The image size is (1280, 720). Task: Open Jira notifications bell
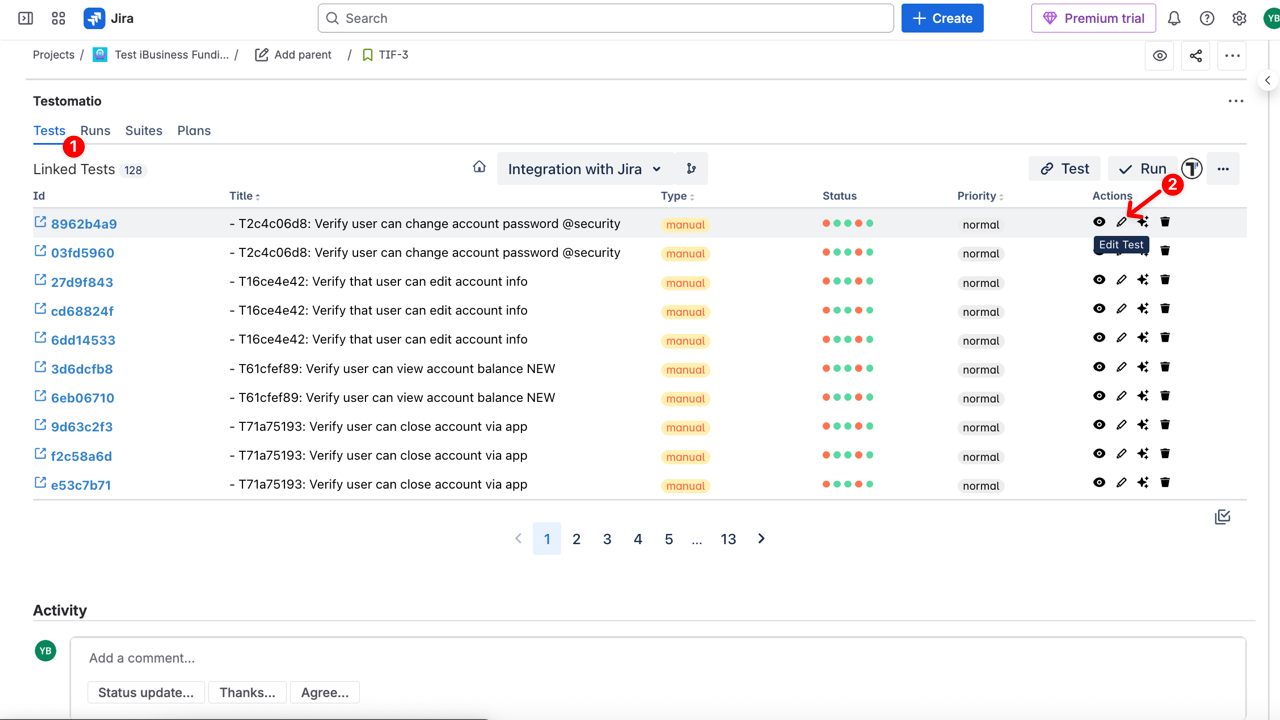tap(1174, 18)
